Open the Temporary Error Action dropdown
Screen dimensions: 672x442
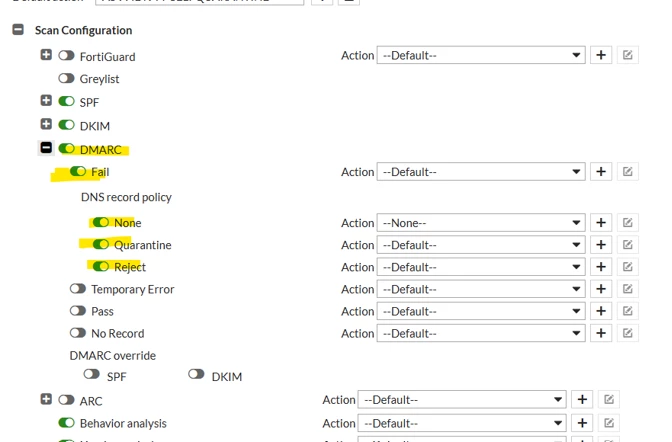[x=481, y=289]
